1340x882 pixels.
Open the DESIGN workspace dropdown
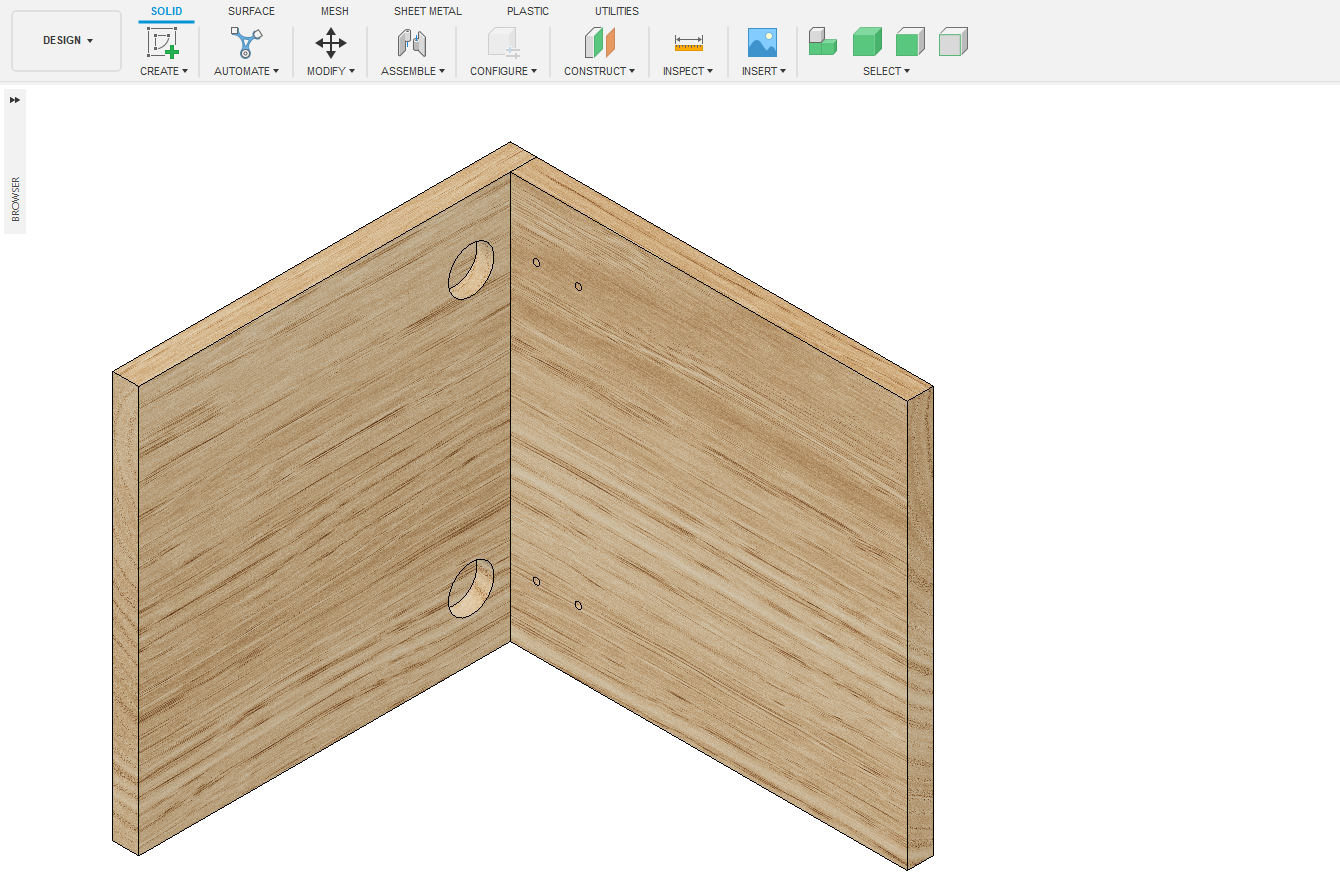67,41
